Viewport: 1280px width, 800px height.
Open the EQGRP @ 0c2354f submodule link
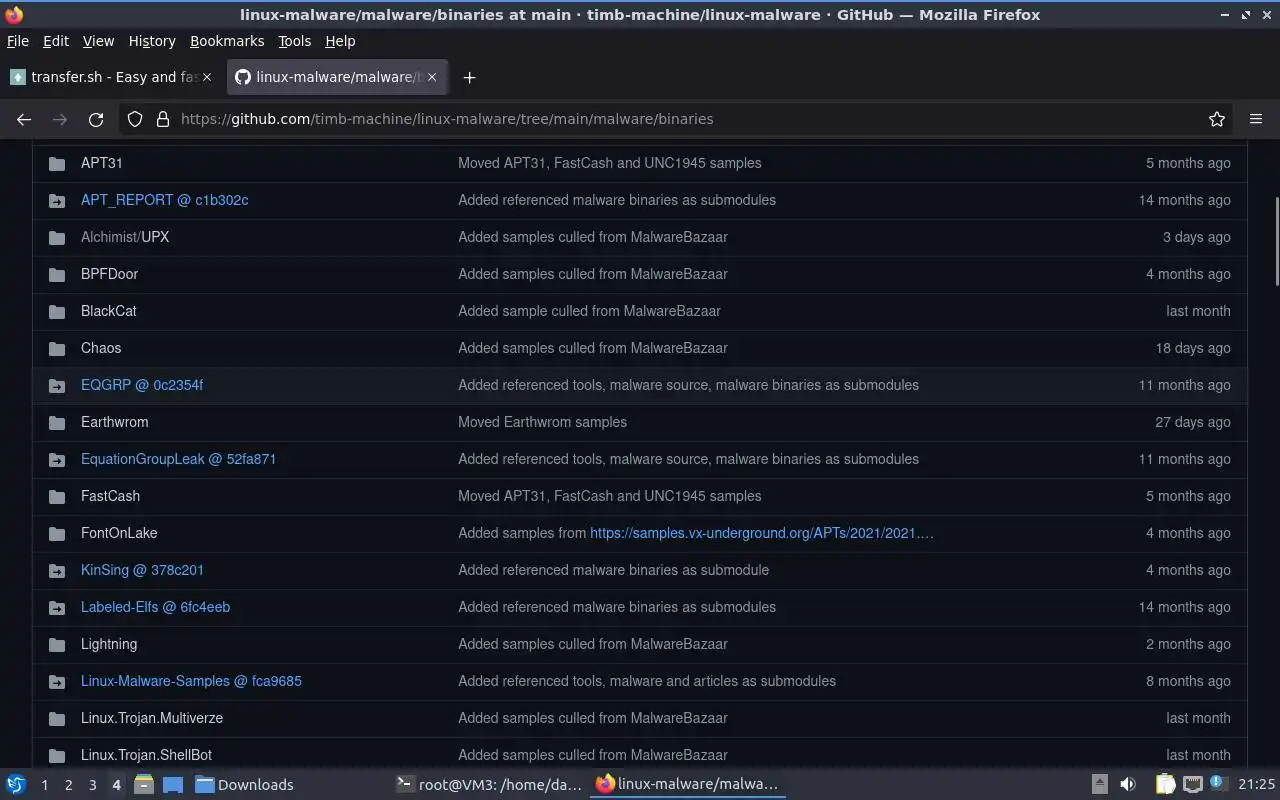tap(142, 385)
